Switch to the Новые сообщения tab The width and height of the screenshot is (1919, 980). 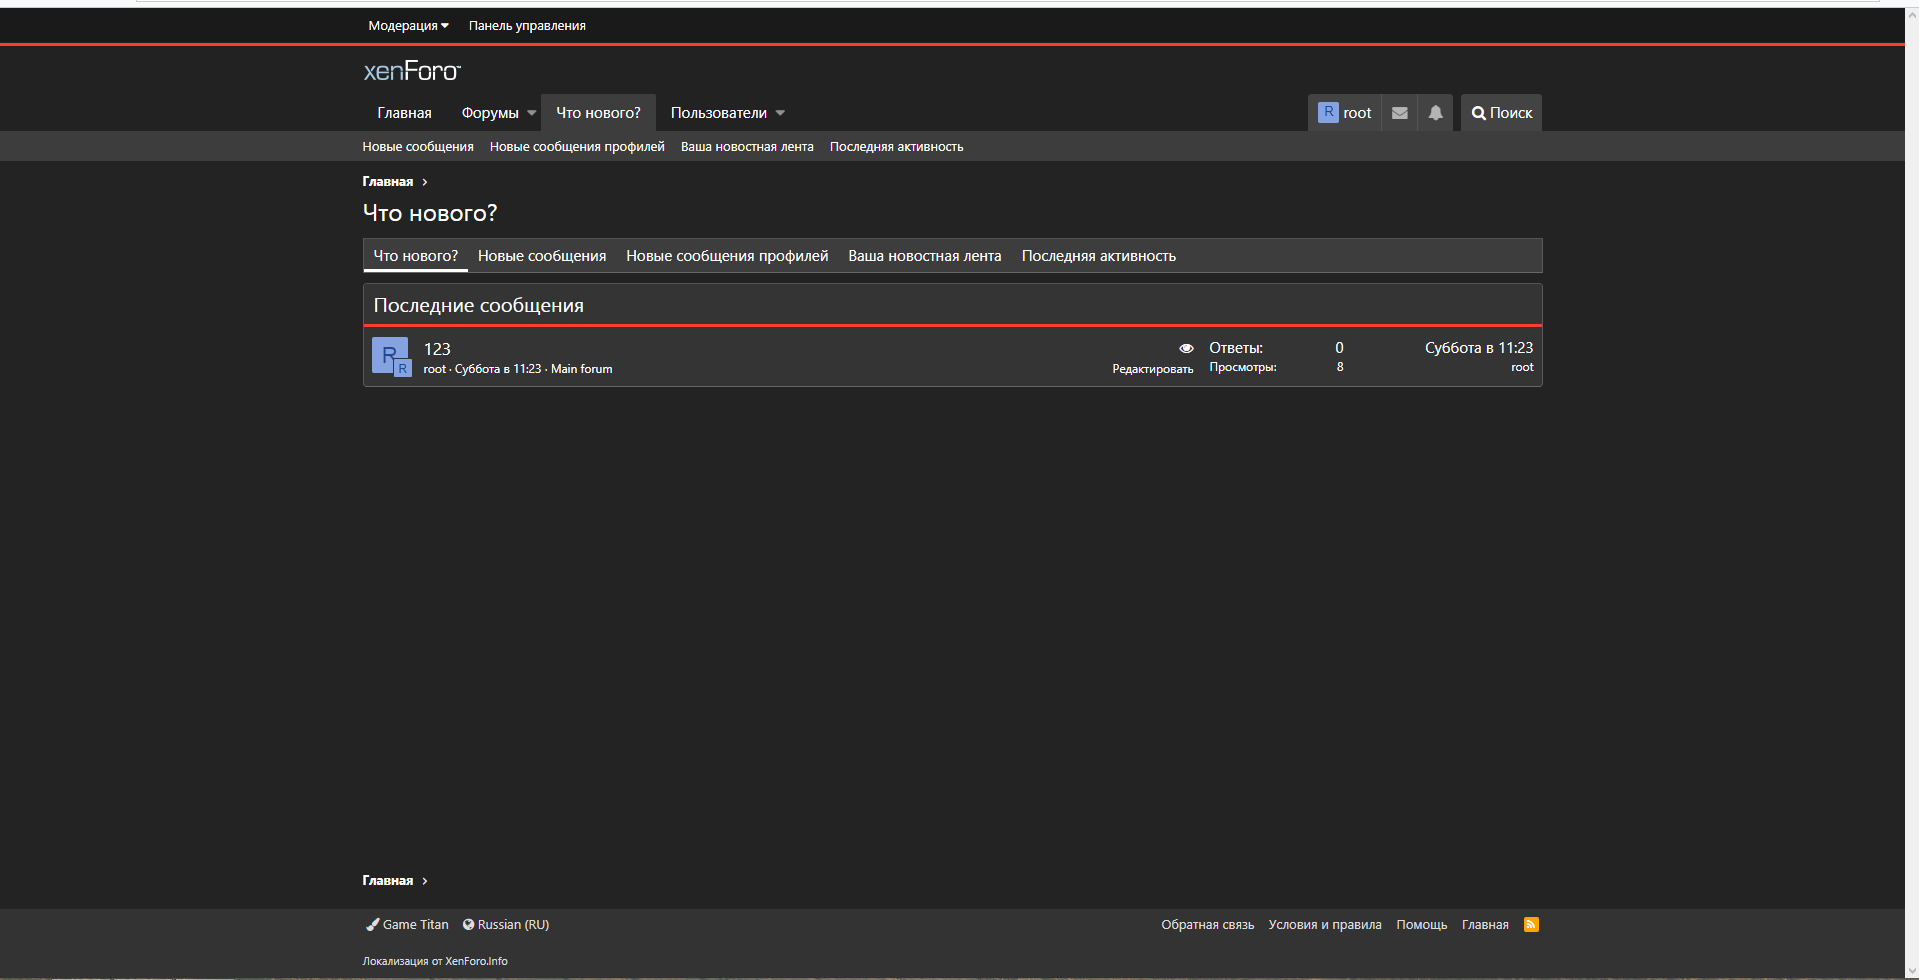[542, 256]
